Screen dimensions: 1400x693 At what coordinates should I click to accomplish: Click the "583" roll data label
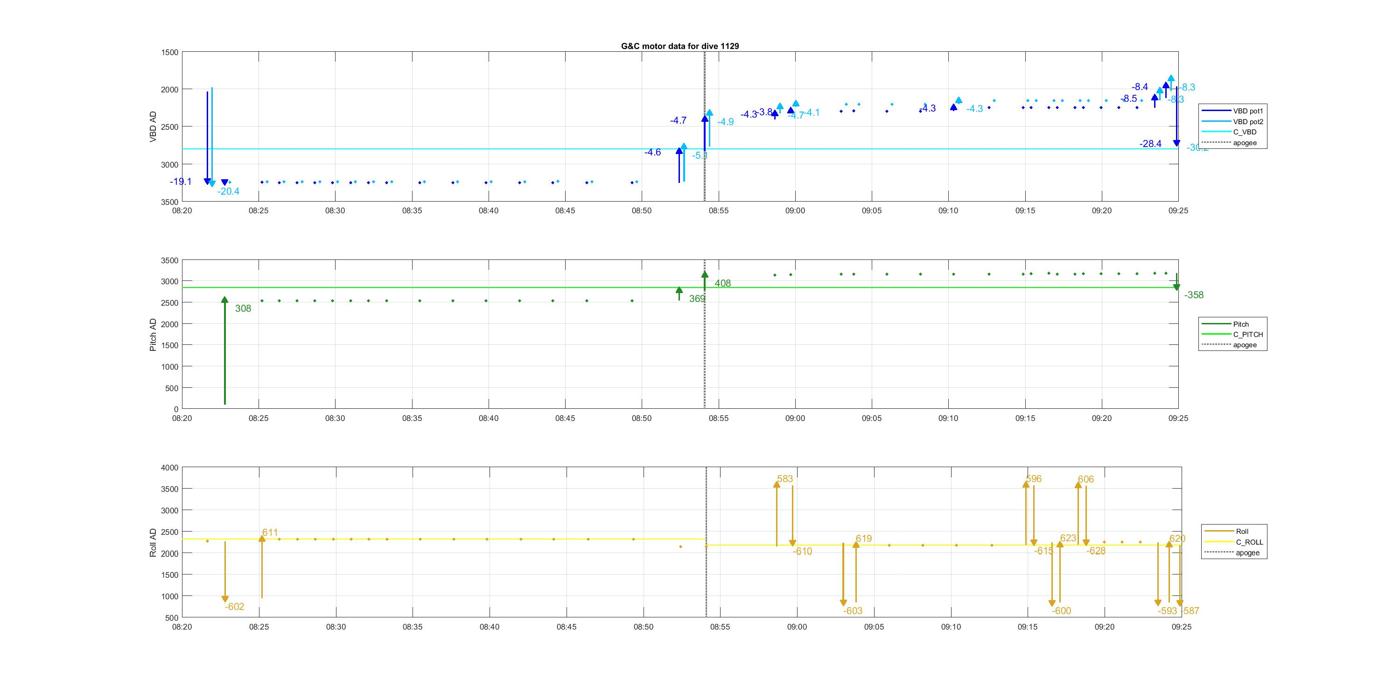pos(785,479)
